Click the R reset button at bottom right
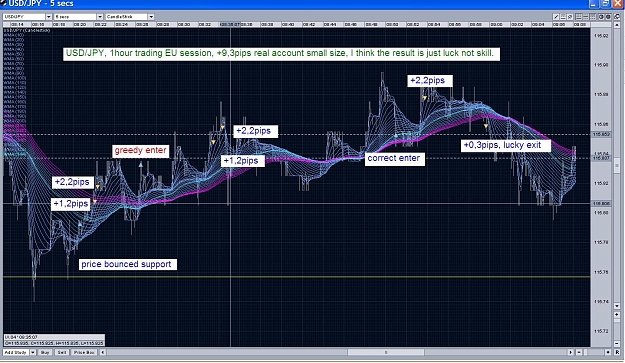Image resolution: width=625 pixels, height=363 pixels. coord(617,352)
